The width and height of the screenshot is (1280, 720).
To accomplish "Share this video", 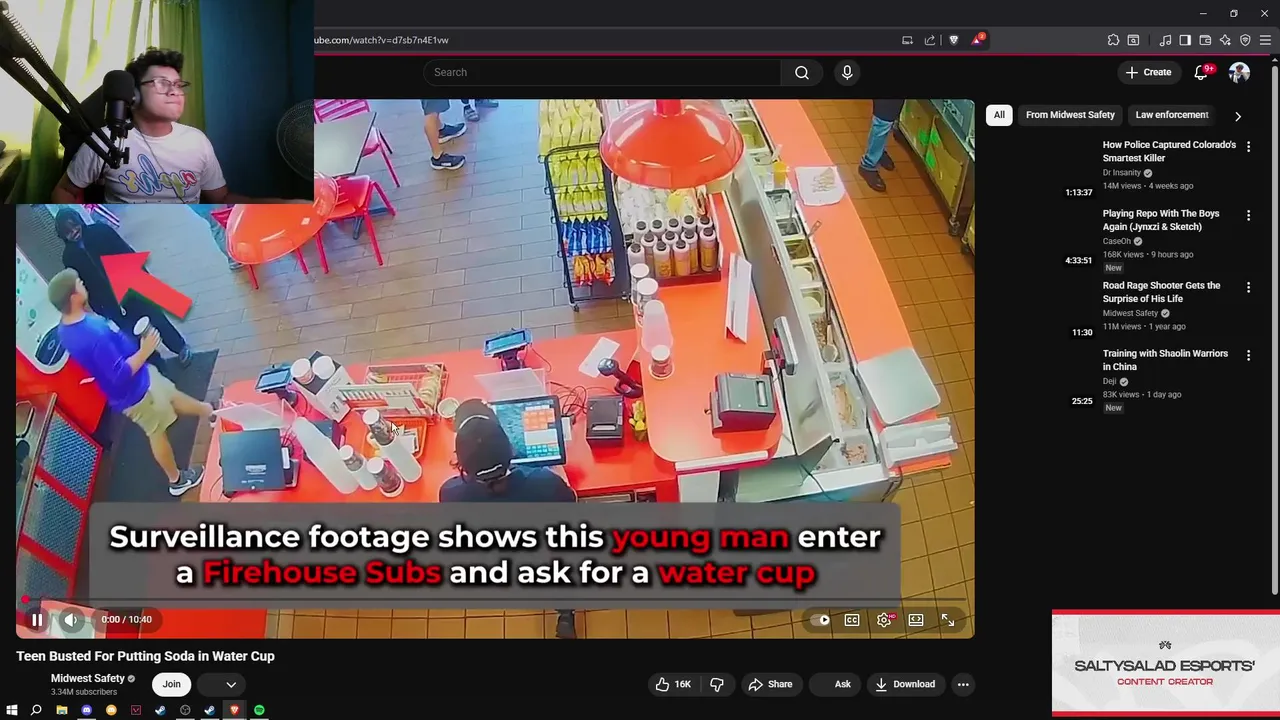I will point(770,684).
